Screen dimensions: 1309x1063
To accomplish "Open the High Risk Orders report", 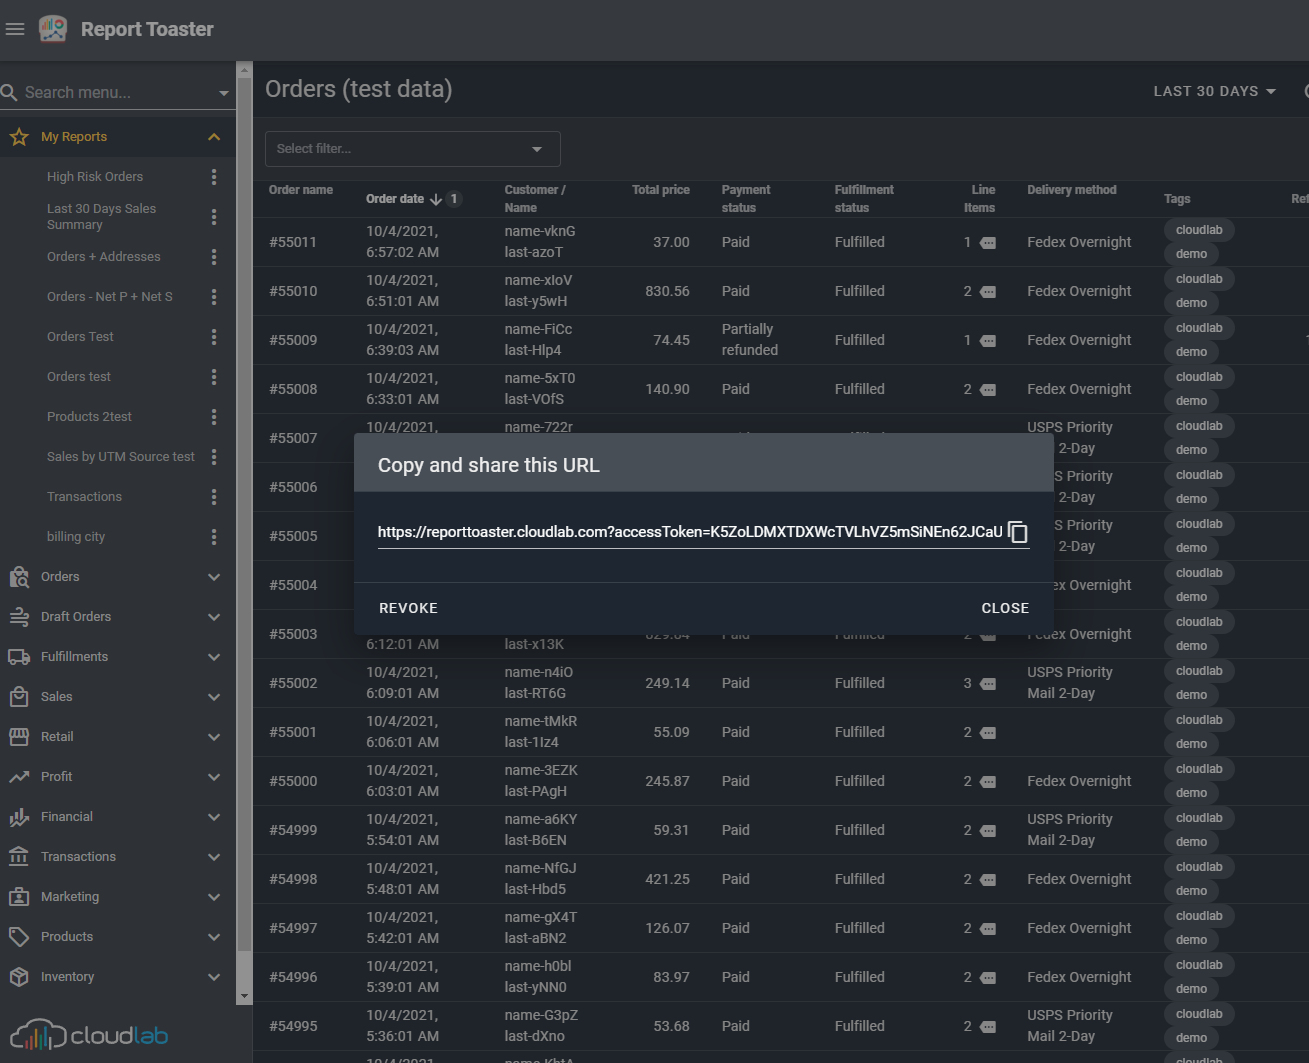I will click(x=95, y=177).
